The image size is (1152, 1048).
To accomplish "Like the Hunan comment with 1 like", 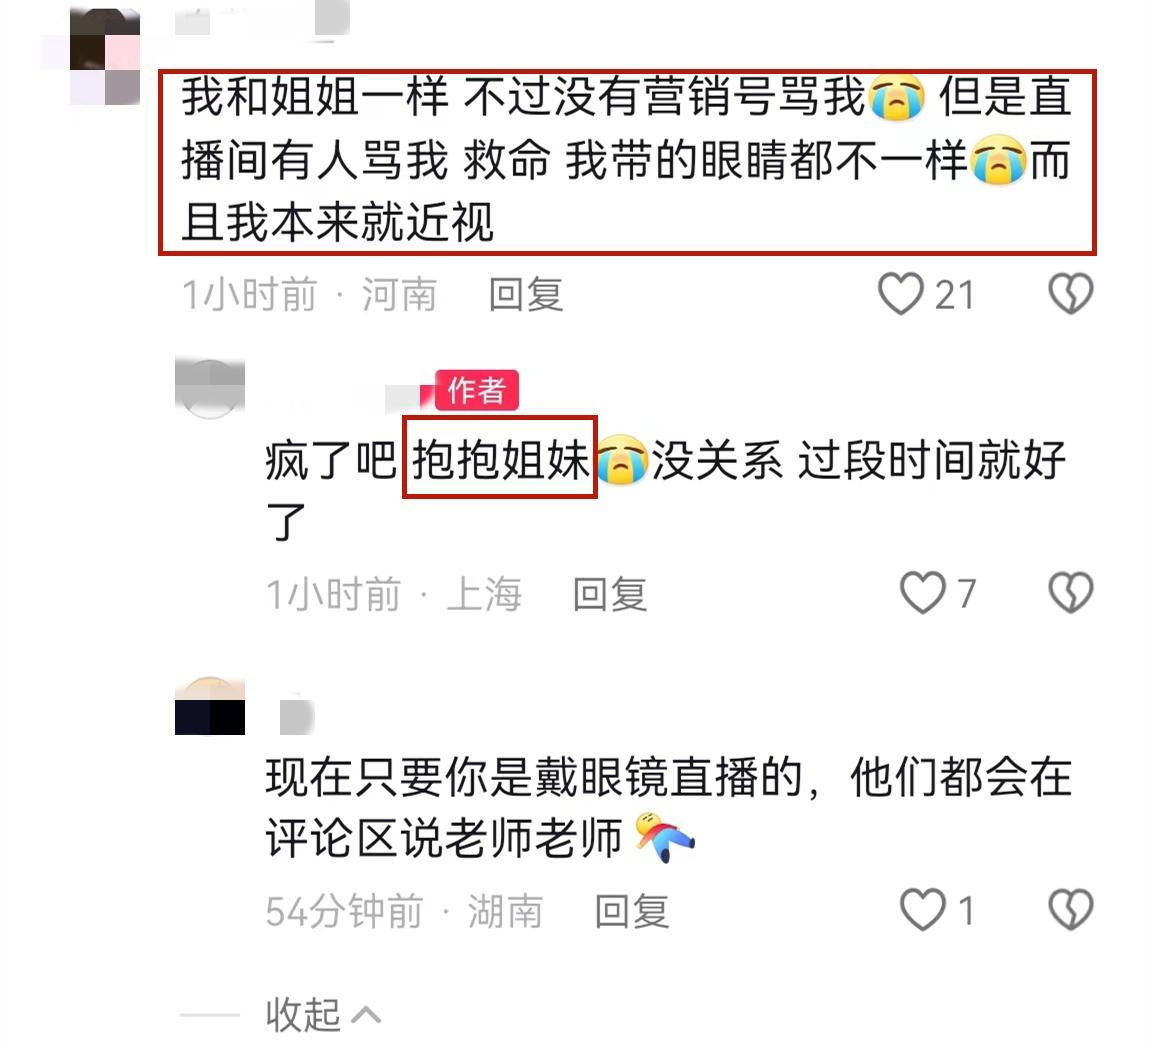I will pos(923,910).
